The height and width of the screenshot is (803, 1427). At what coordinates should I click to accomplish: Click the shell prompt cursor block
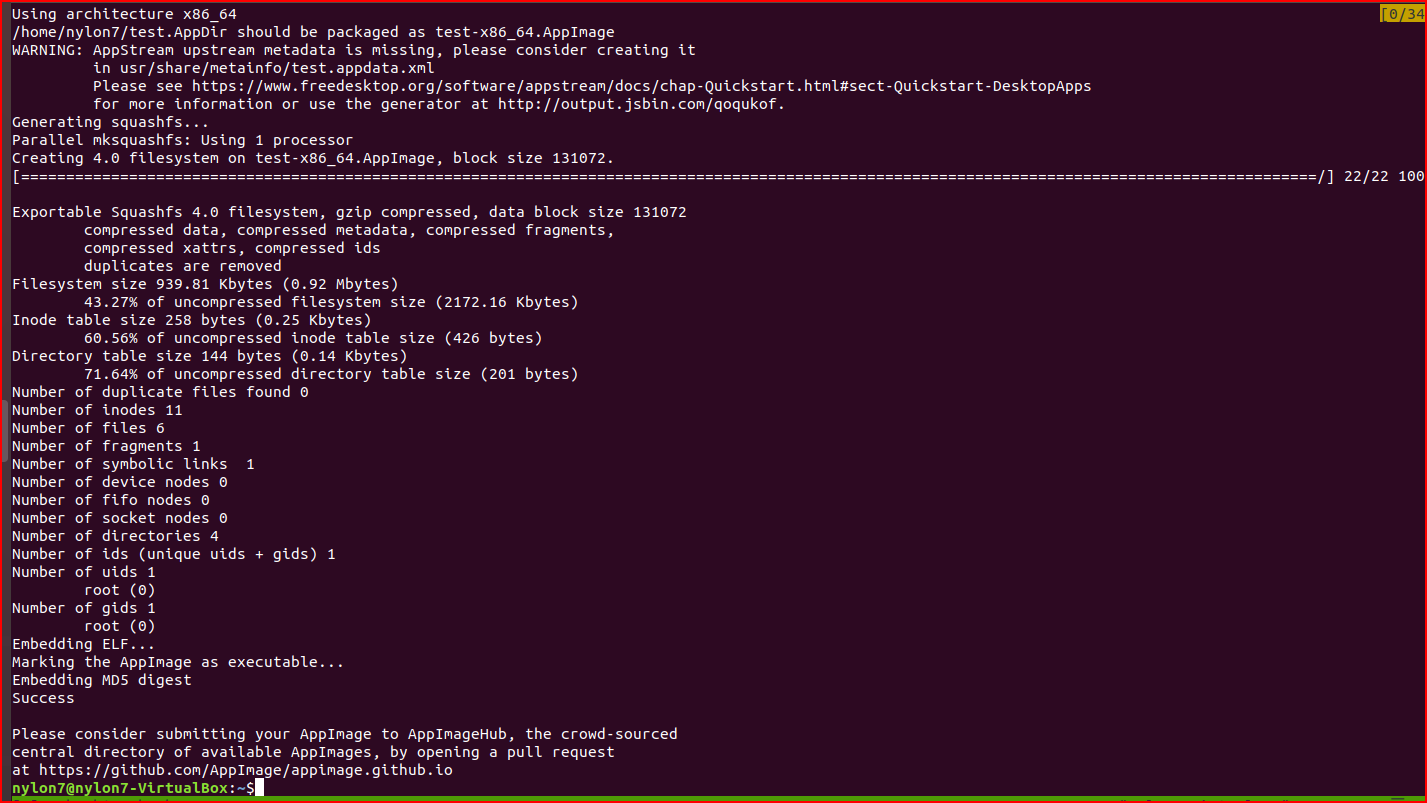258,788
